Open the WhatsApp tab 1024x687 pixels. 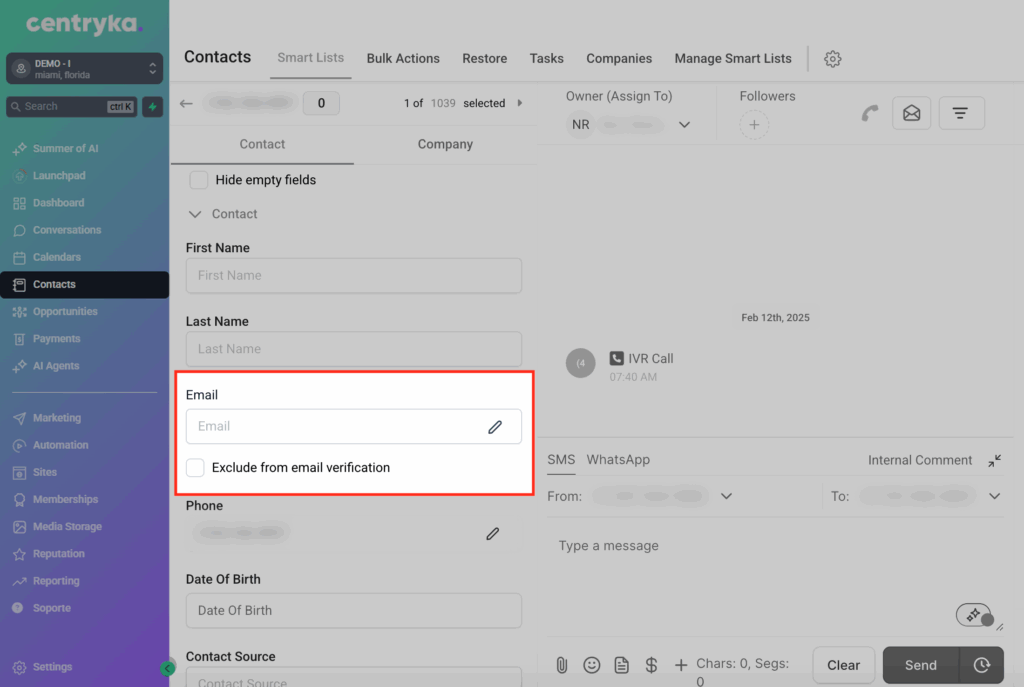tap(618, 460)
